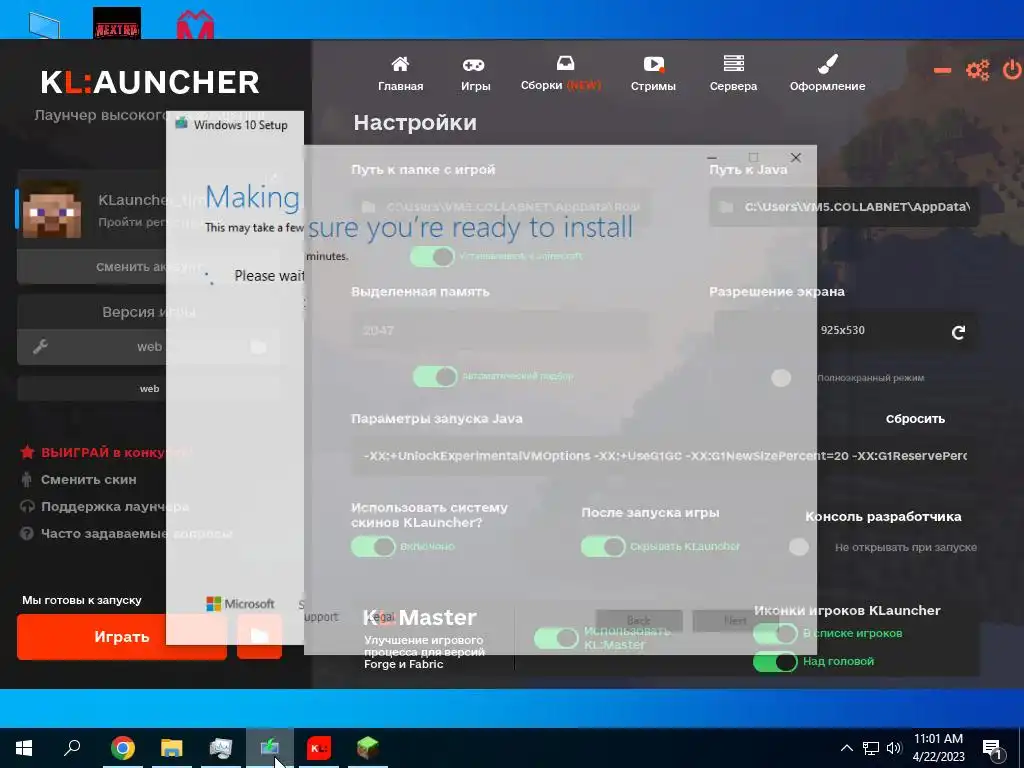Toggle the KLauncher skin system switch
Viewport: 1024px width, 768px height.
coord(374,547)
